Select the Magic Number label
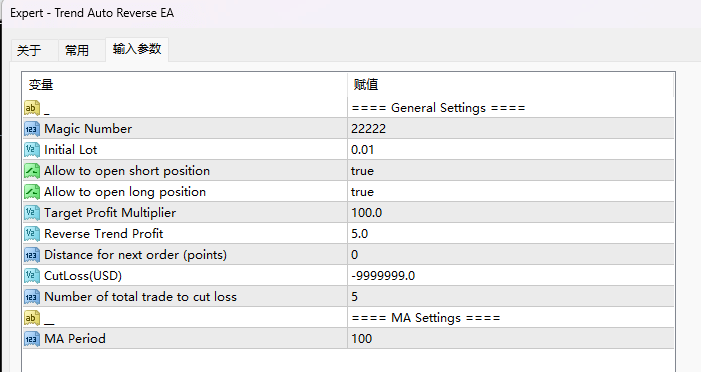The height and width of the screenshot is (372, 701). click(x=88, y=129)
